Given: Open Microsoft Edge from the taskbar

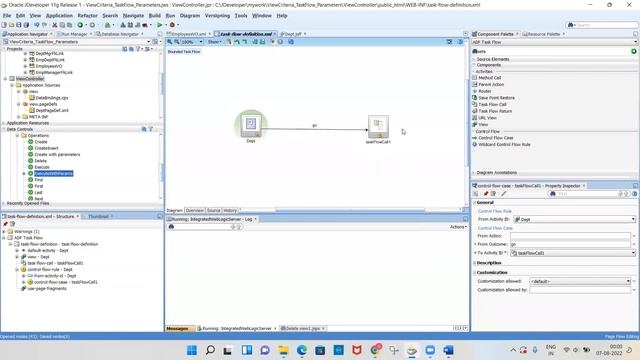Looking at the screenshot, I should 302,350.
